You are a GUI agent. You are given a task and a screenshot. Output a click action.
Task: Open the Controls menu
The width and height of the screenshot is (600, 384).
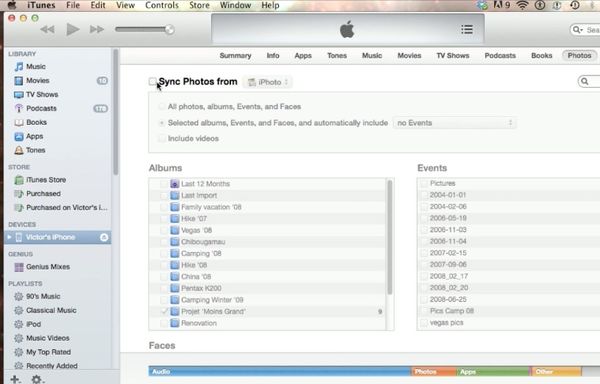(162, 5)
